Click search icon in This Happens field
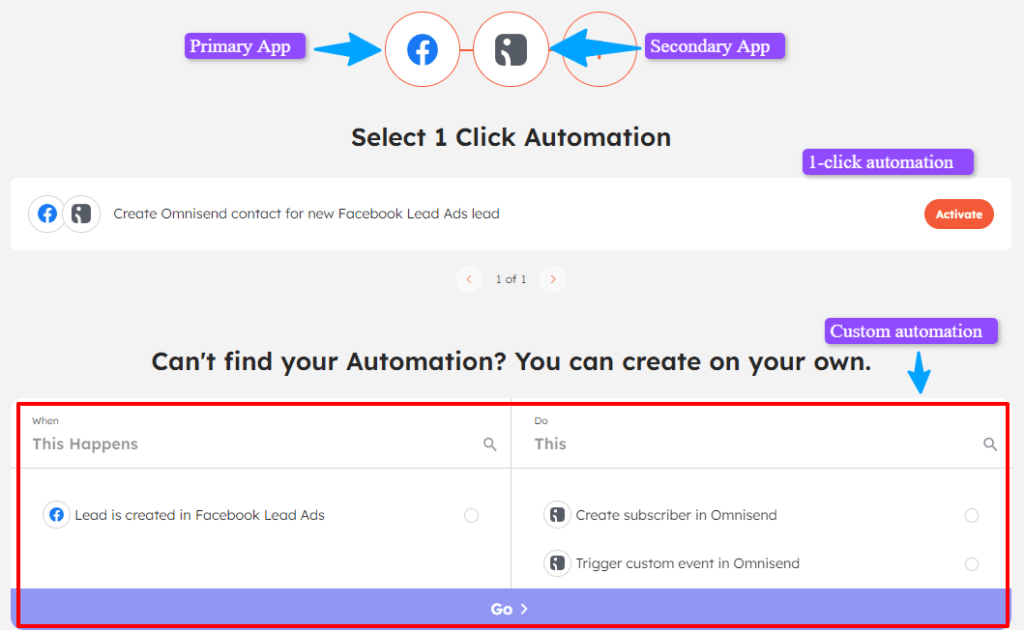This screenshot has width=1024, height=630. 490,444
